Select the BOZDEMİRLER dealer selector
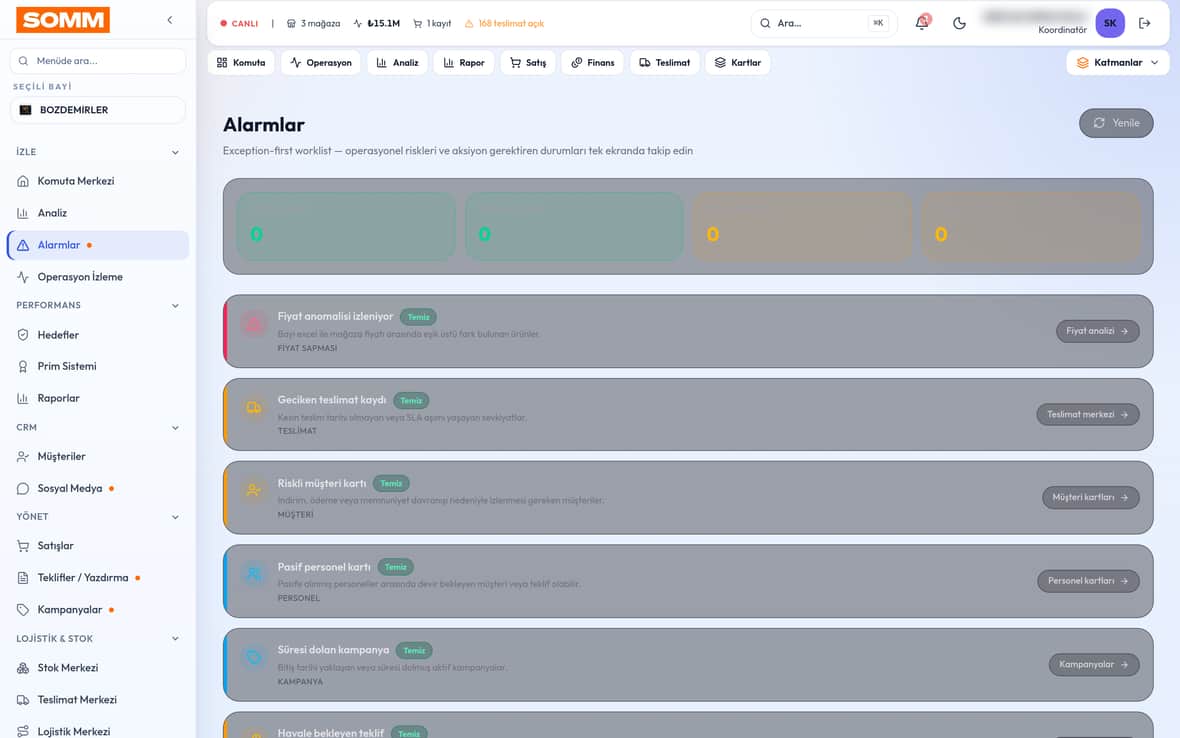1180x738 pixels. (x=98, y=110)
